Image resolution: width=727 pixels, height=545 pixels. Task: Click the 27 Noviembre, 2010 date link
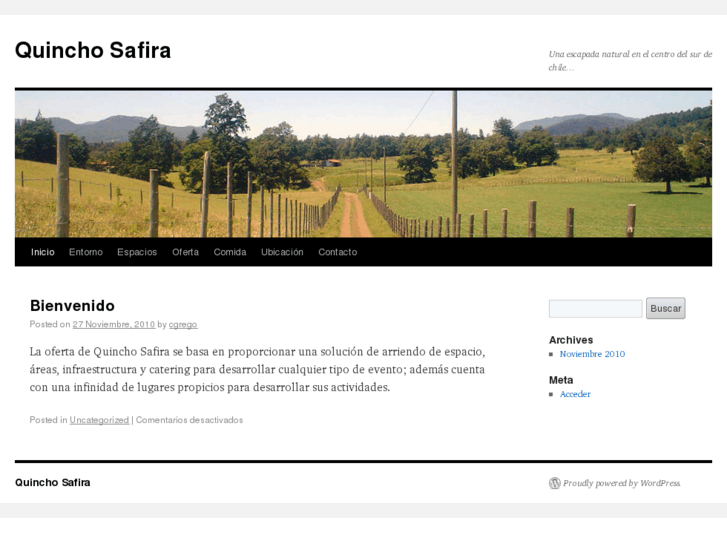tap(114, 324)
